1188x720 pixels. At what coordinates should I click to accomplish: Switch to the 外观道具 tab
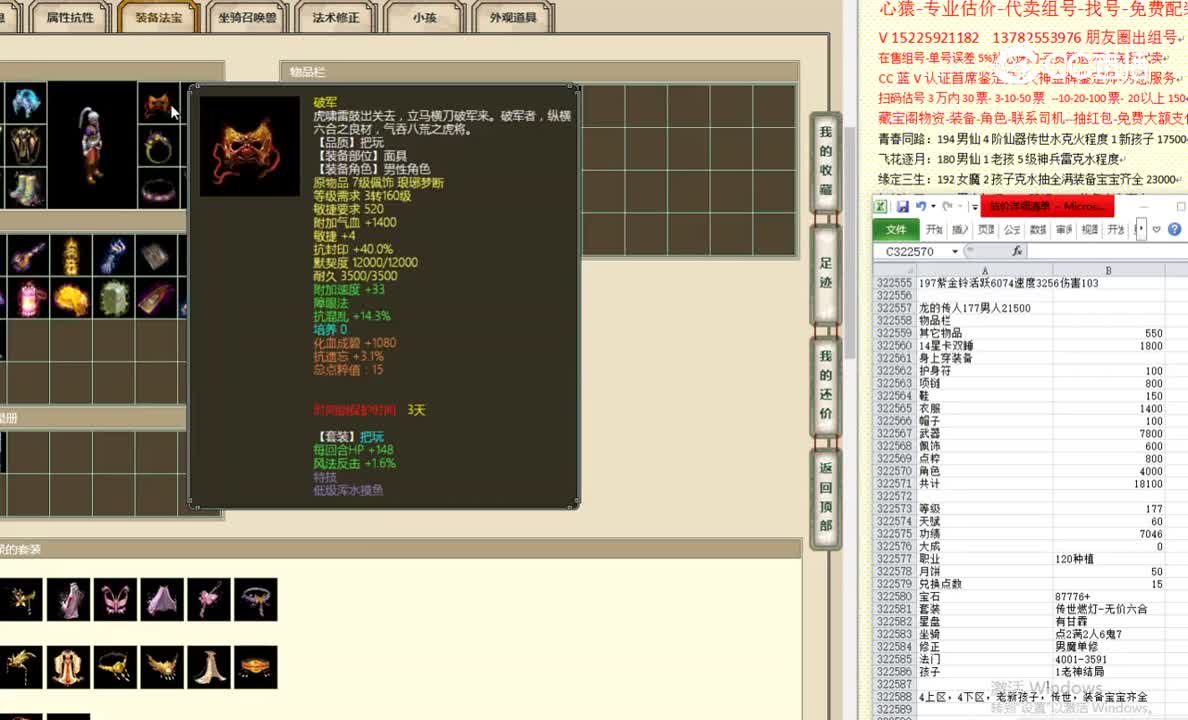(513, 17)
